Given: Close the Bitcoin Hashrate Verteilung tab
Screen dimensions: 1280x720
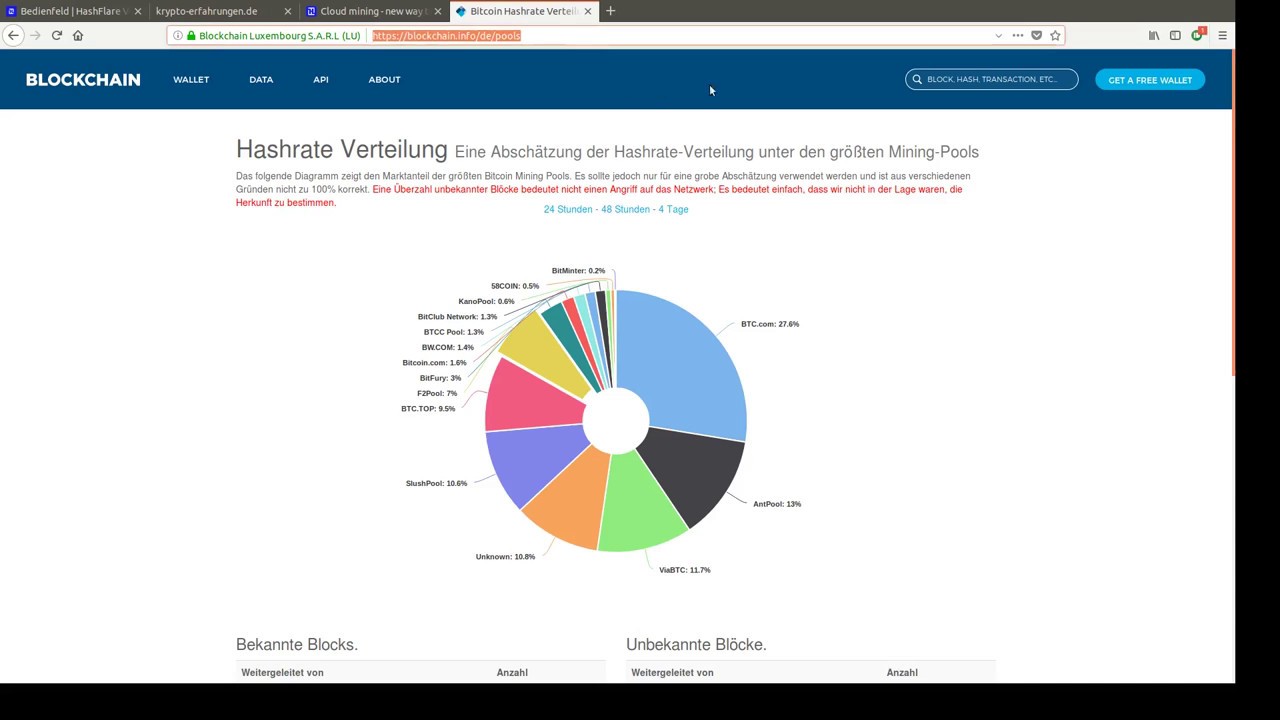Looking at the screenshot, I should [x=588, y=11].
